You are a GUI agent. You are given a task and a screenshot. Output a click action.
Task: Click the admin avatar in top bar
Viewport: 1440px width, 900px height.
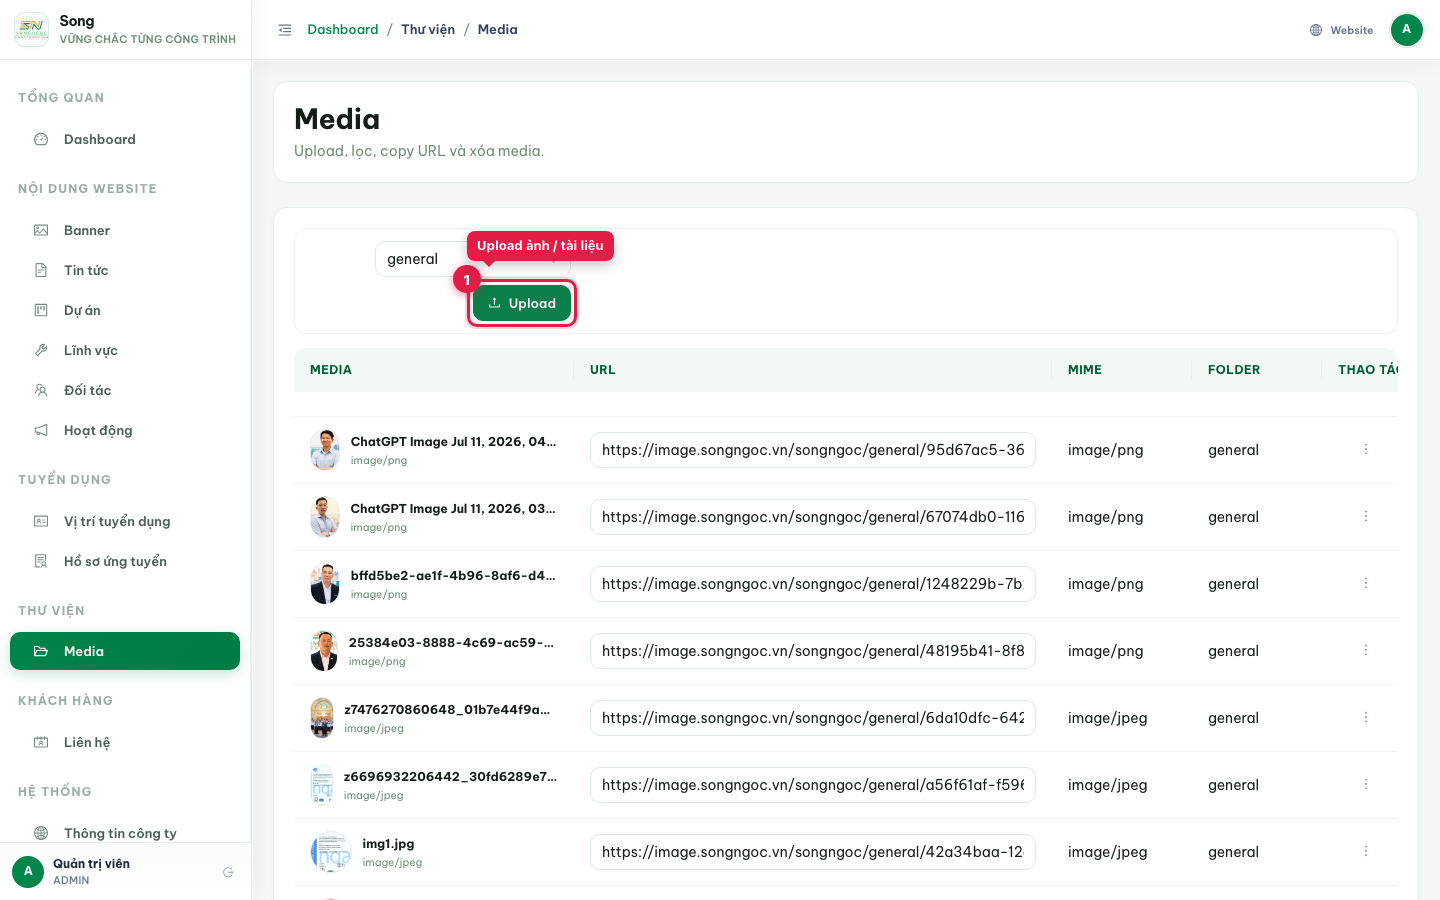[1406, 30]
